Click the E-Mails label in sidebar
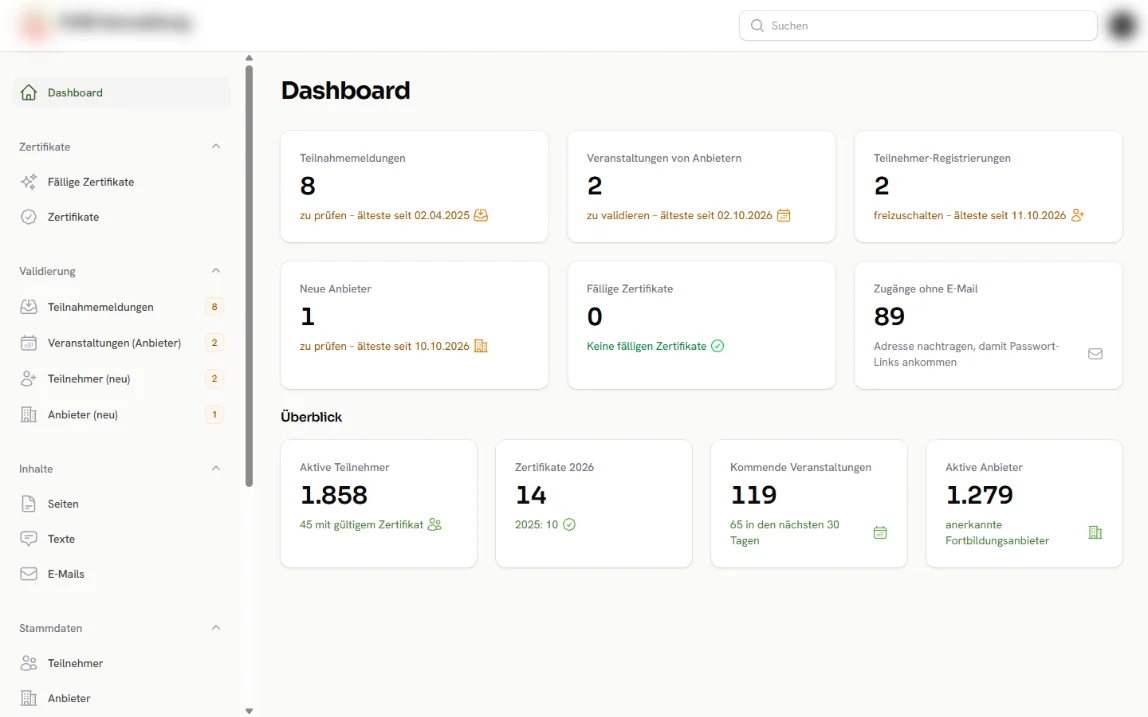The width and height of the screenshot is (1148, 717). (x=66, y=574)
